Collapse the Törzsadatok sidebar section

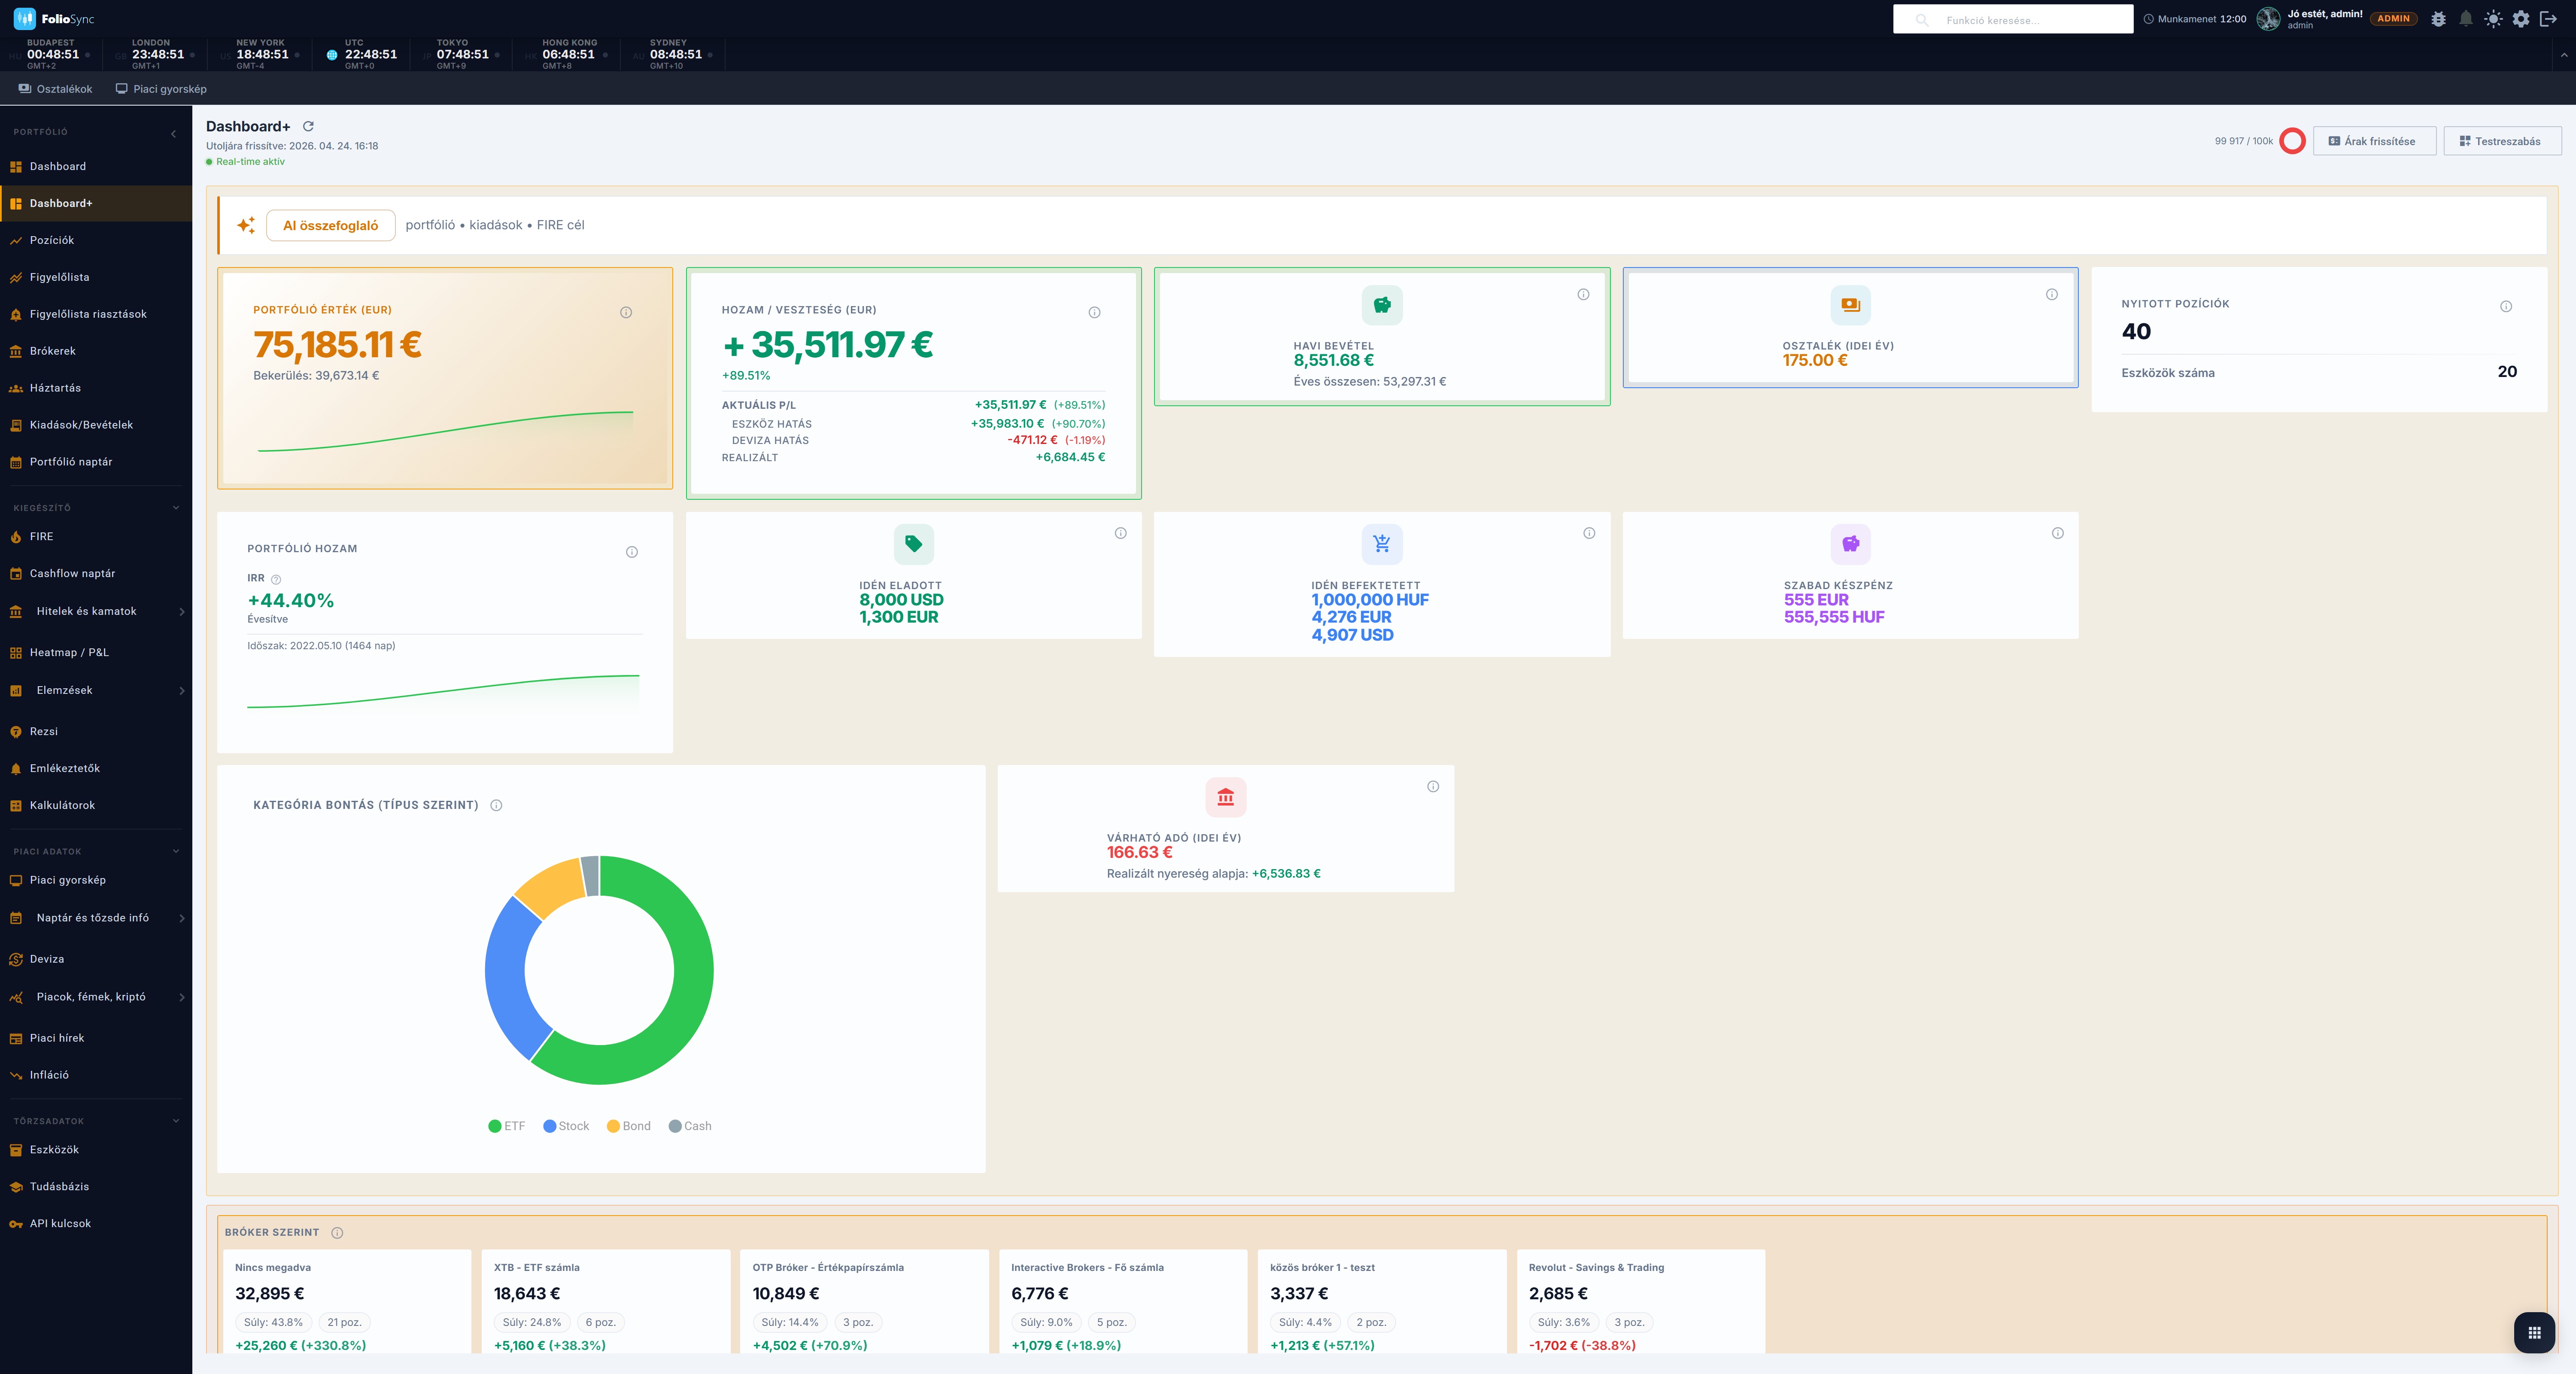176,1121
